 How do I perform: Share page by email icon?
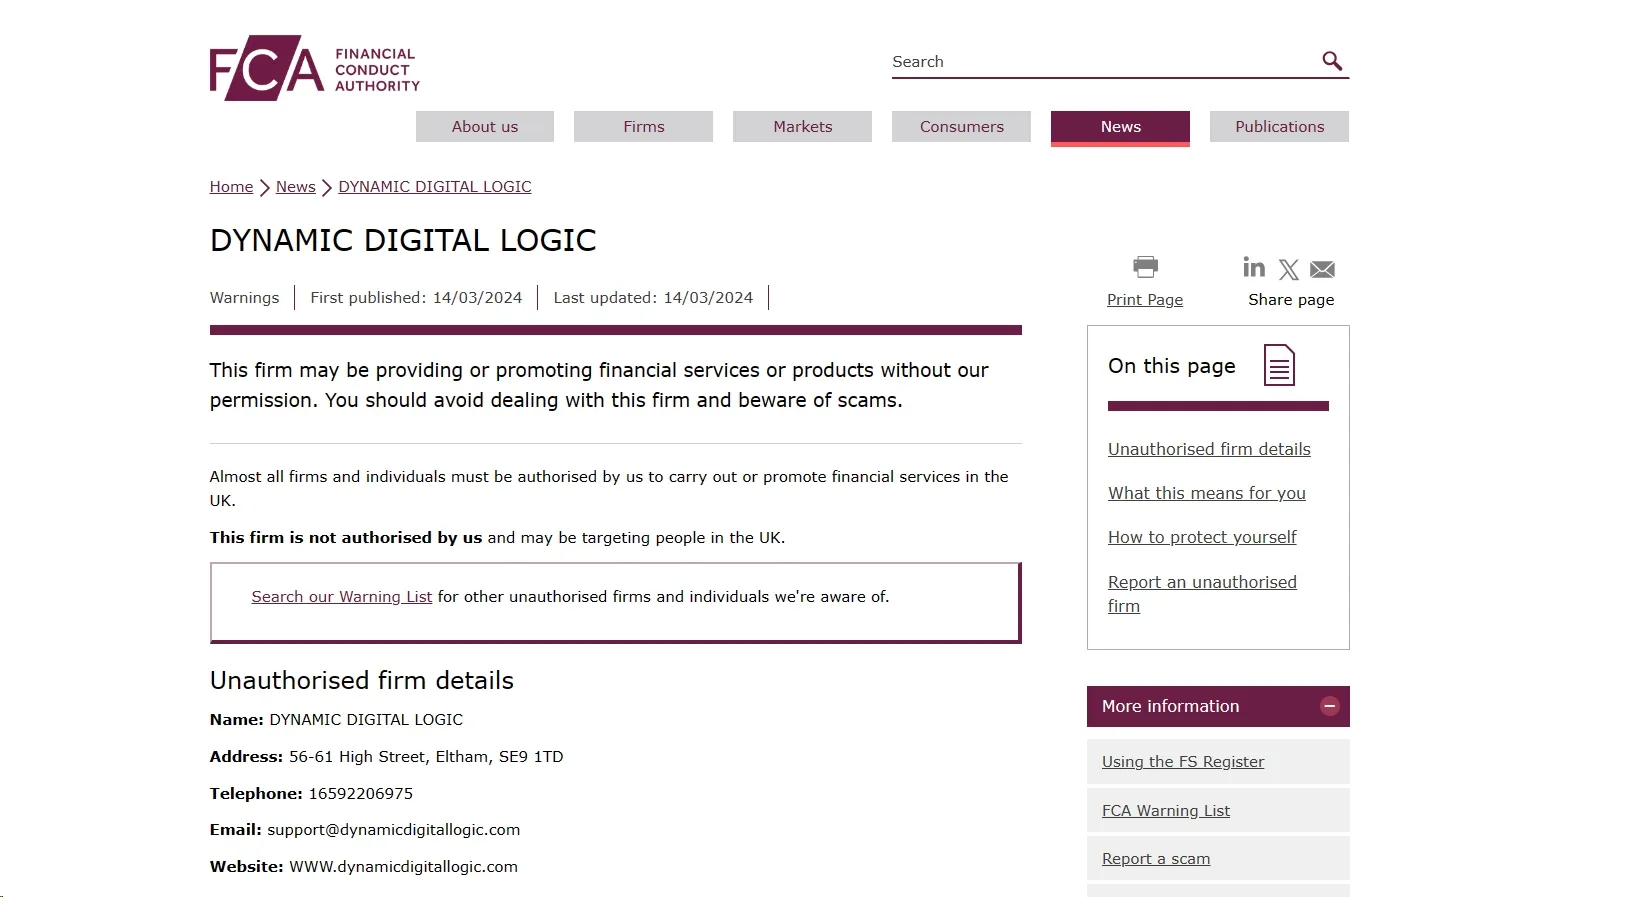pos(1322,269)
